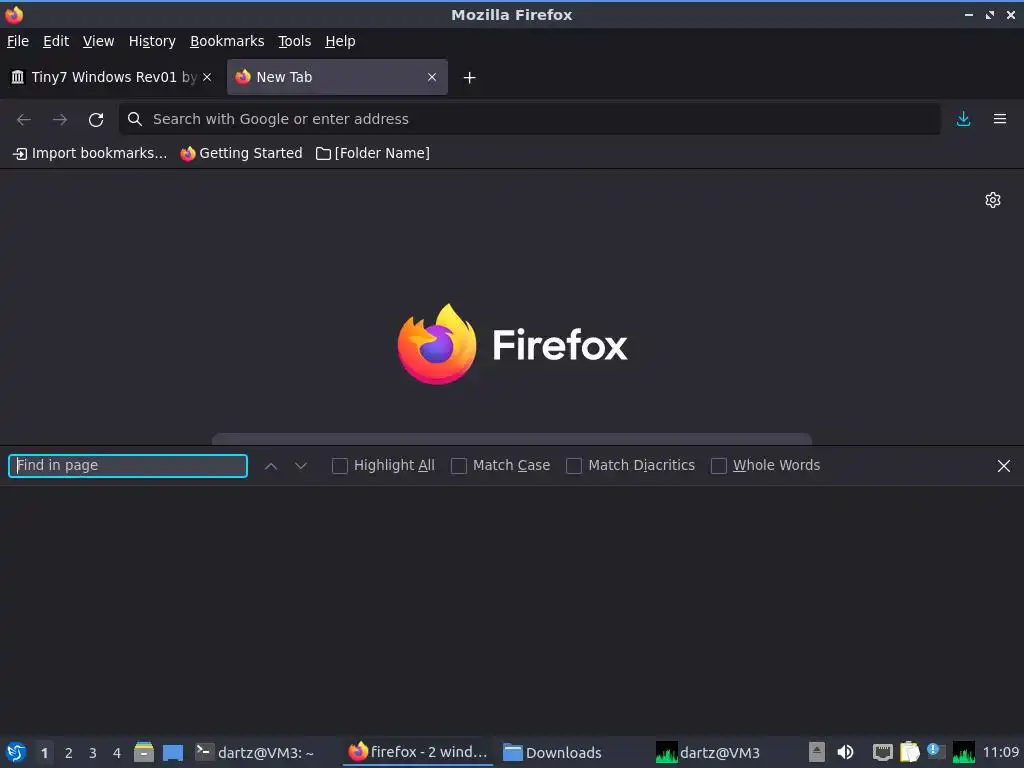Close the Tiny7 Windows Rev01 tab
Viewport: 1024px width, 768px height.
pyautogui.click(x=207, y=77)
